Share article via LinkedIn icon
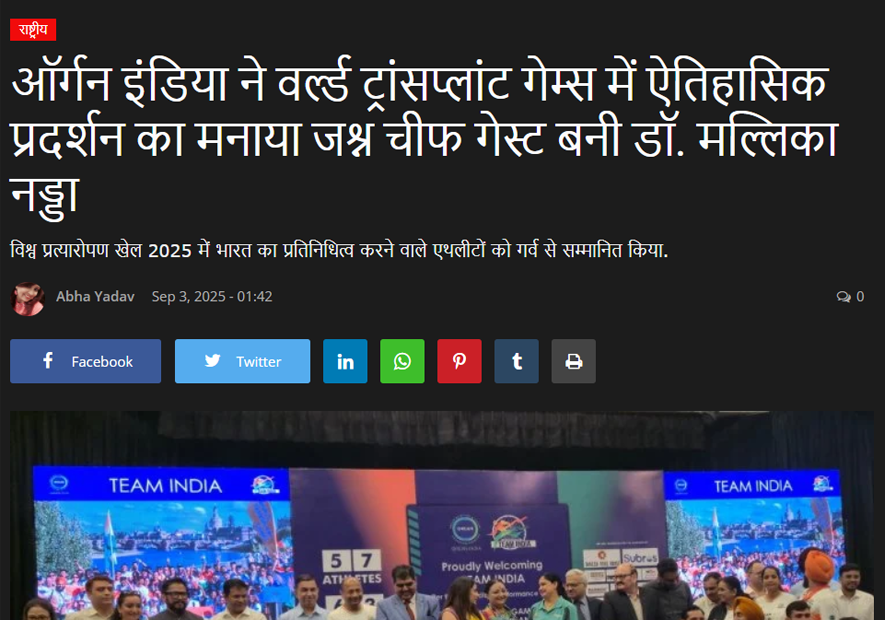 [345, 361]
